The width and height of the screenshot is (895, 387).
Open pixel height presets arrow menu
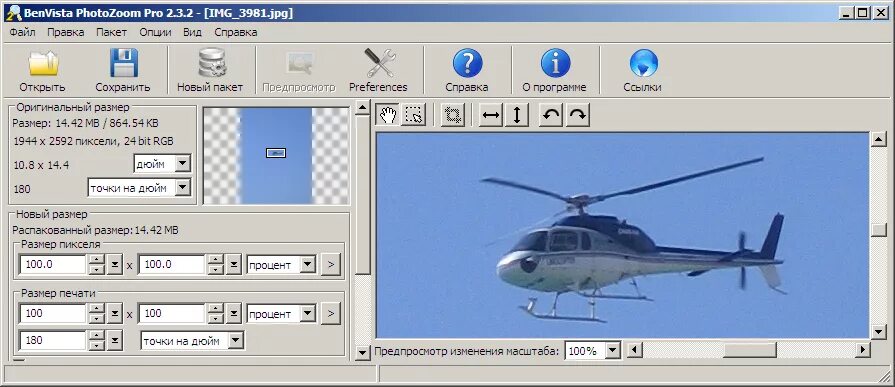click(233, 265)
